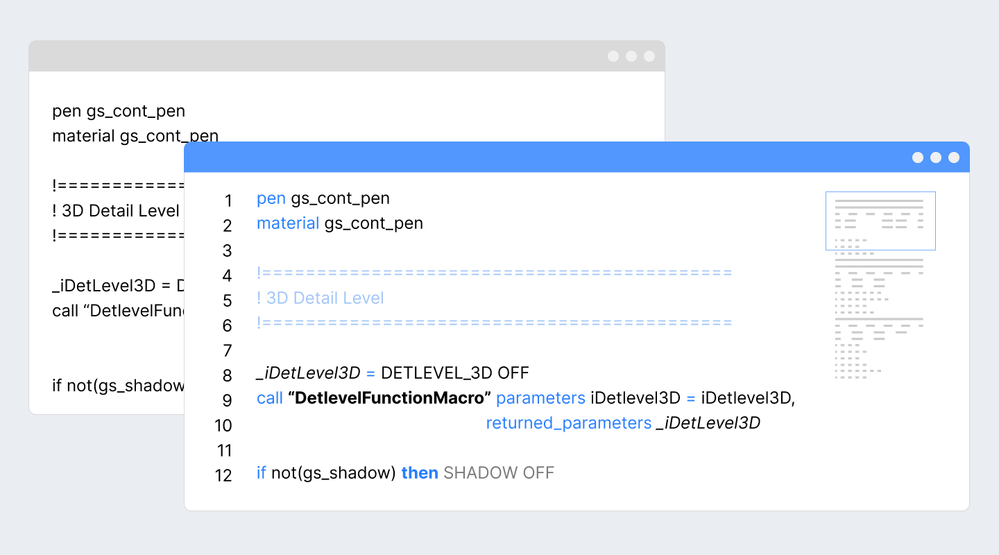Click the rightmost dot in the gray title bar

point(649,56)
